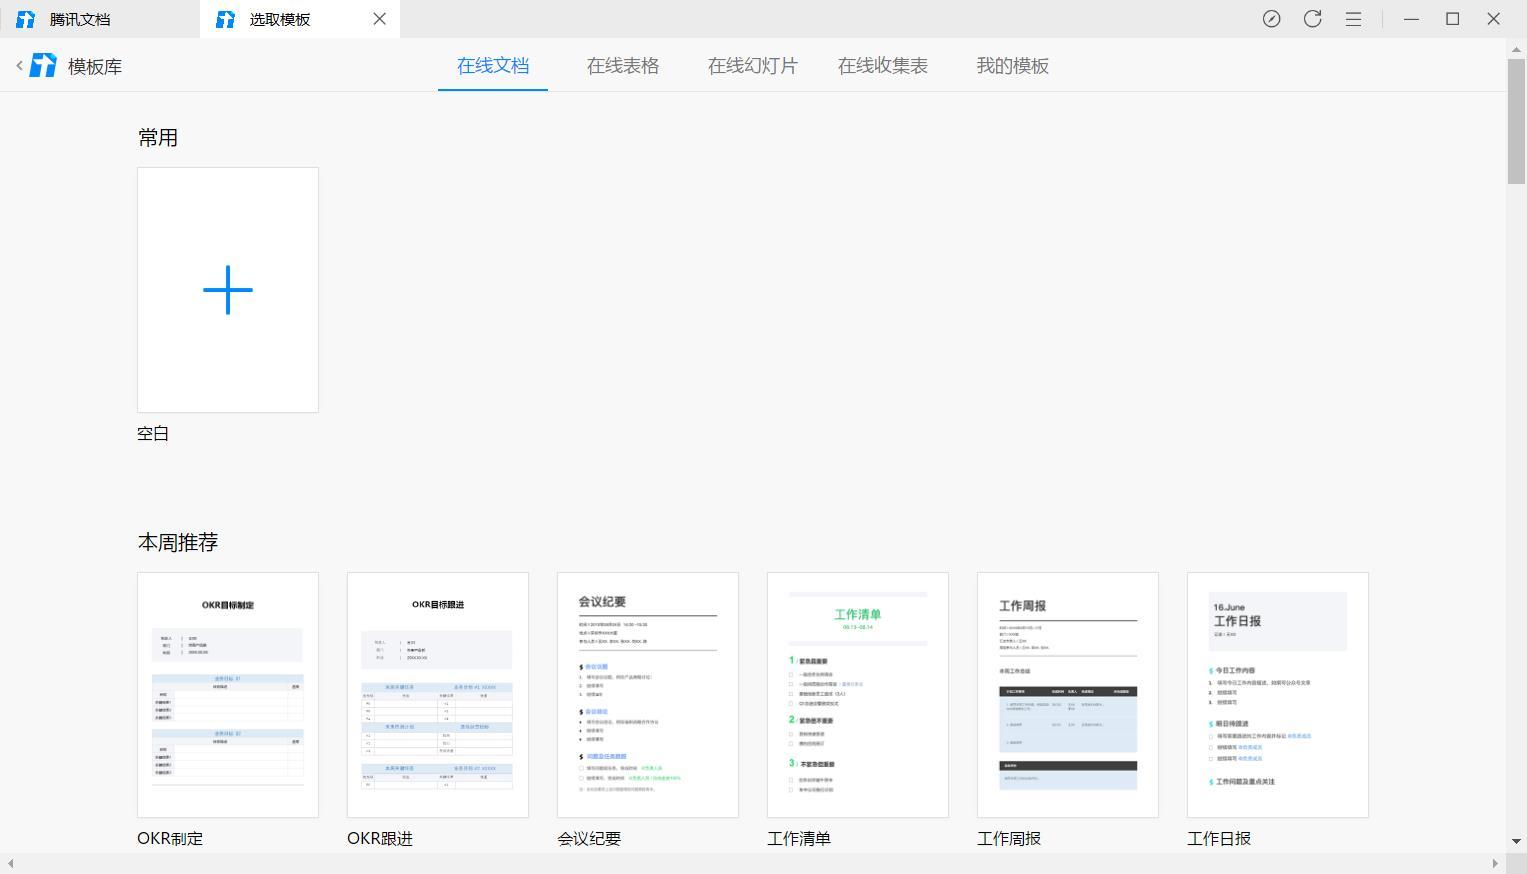Create blank document with the plus icon
This screenshot has height=874, width=1527.
pyautogui.click(x=228, y=290)
